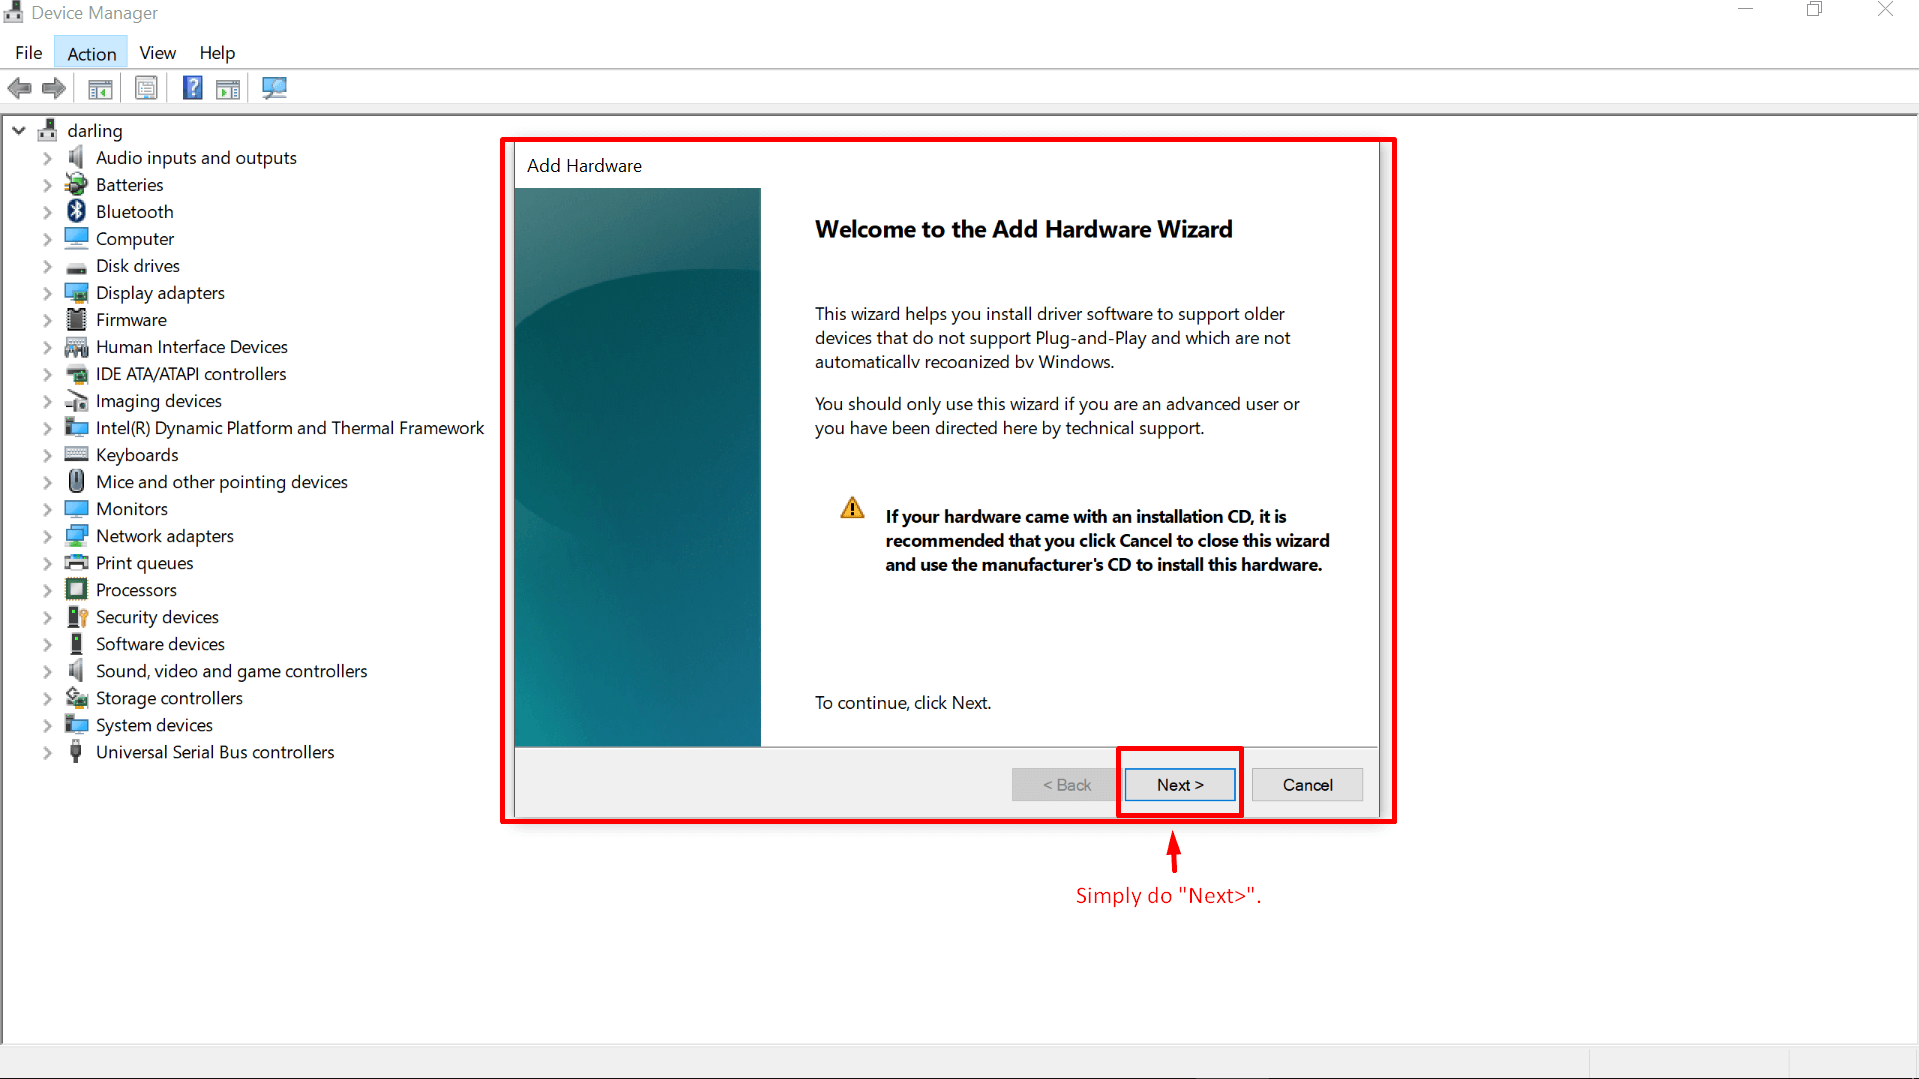Click the Properties toolbar icon
The width and height of the screenshot is (1919, 1079).
pos(146,88)
